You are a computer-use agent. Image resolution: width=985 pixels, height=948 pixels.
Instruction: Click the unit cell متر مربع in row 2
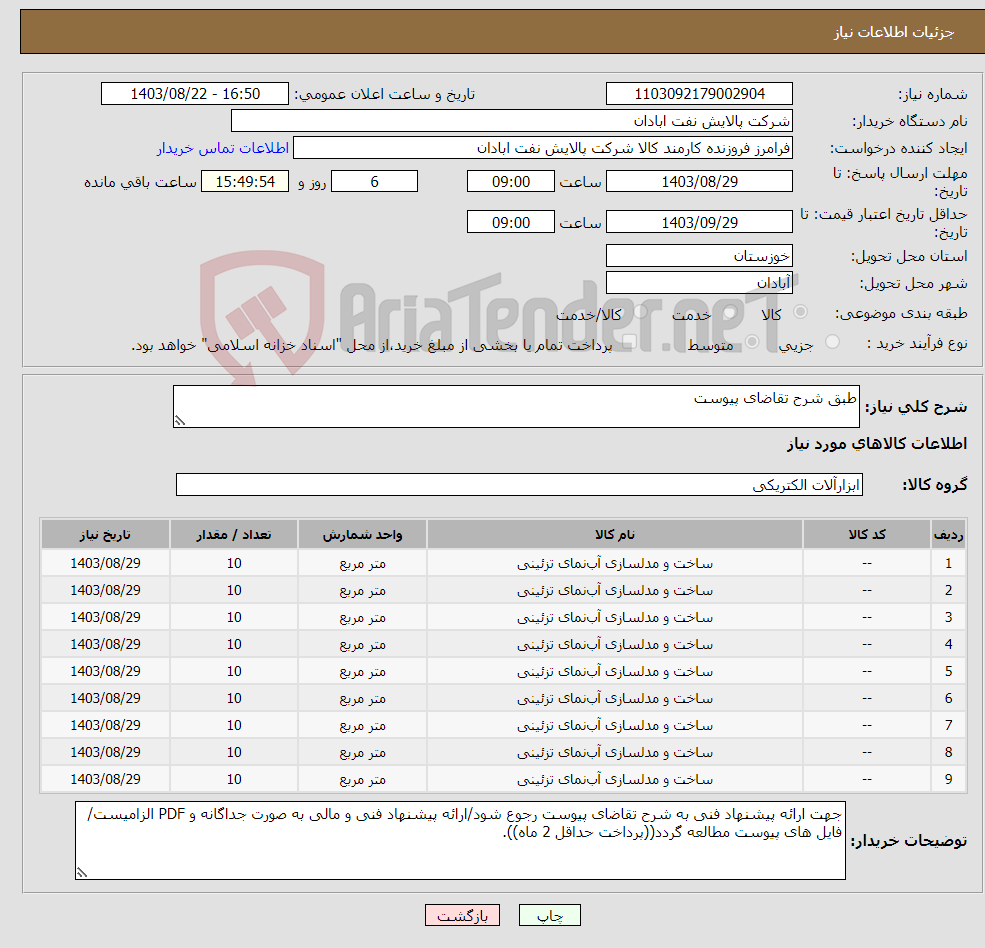click(362, 591)
